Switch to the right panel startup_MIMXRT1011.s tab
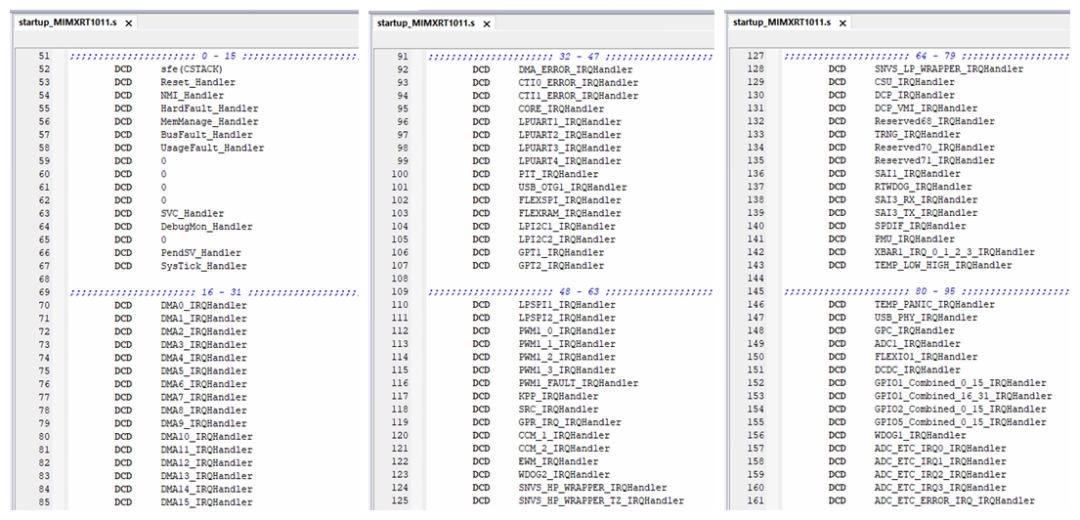The width and height of the screenshot is (1080, 520). click(x=781, y=23)
